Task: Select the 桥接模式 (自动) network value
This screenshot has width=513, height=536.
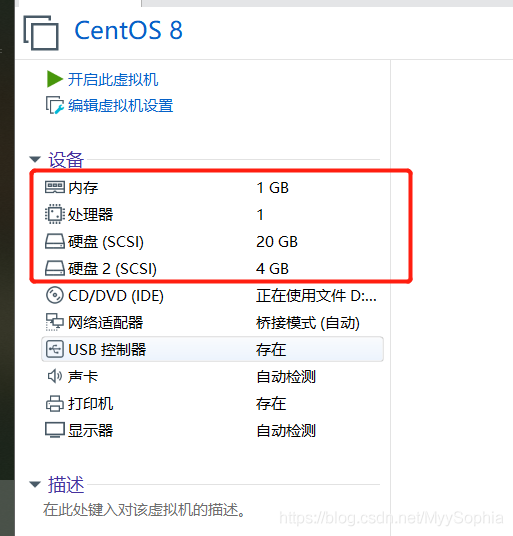Action: (x=308, y=323)
